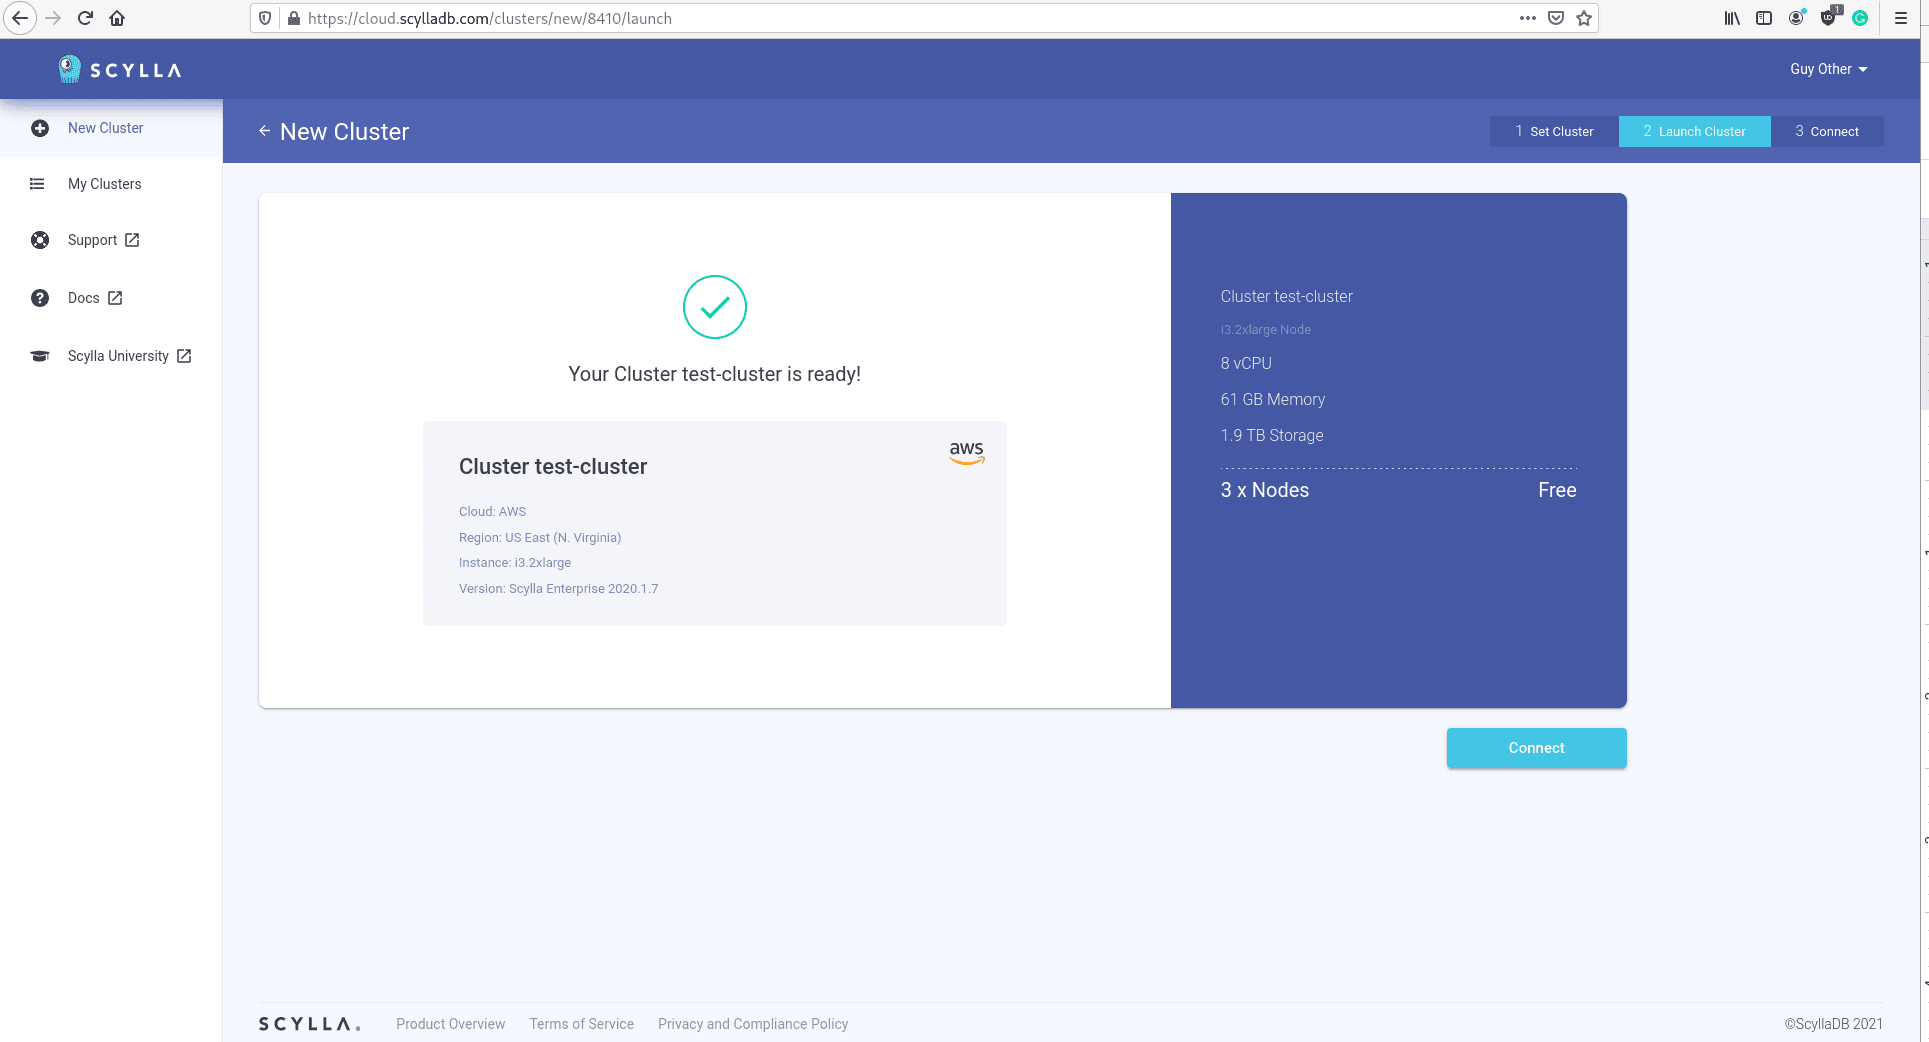Click the 'Region: US East (N. Virginia)' text
Image resolution: width=1929 pixels, height=1042 pixels.
pos(540,537)
